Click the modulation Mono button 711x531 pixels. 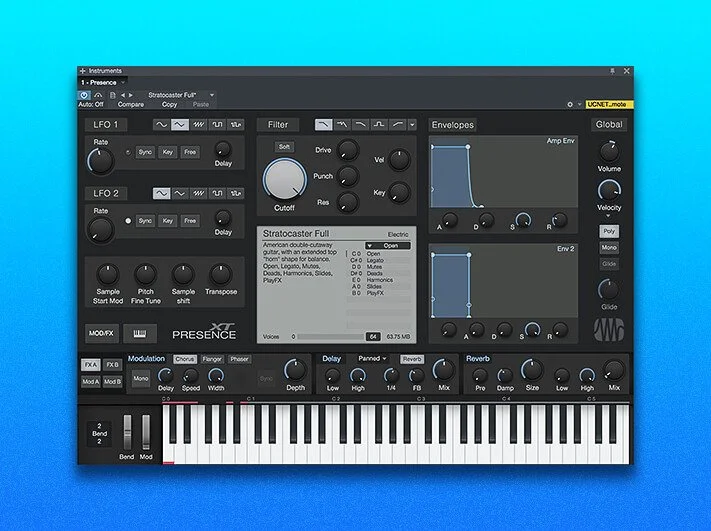tap(141, 378)
